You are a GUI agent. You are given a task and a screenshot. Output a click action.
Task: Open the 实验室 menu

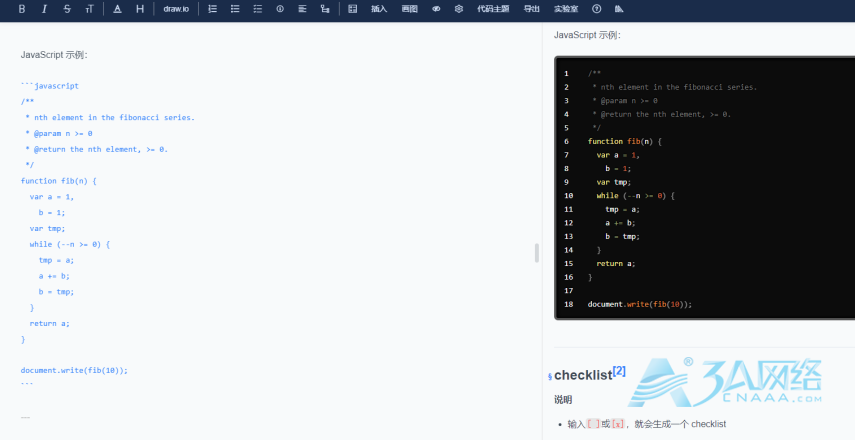566,9
